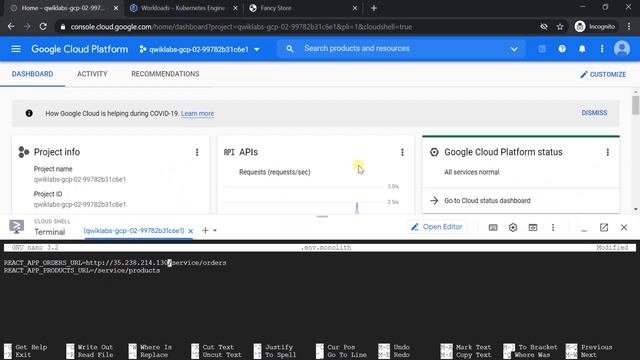640x360 pixels.
Task: Open the notifications bell
Action: point(582,49)
